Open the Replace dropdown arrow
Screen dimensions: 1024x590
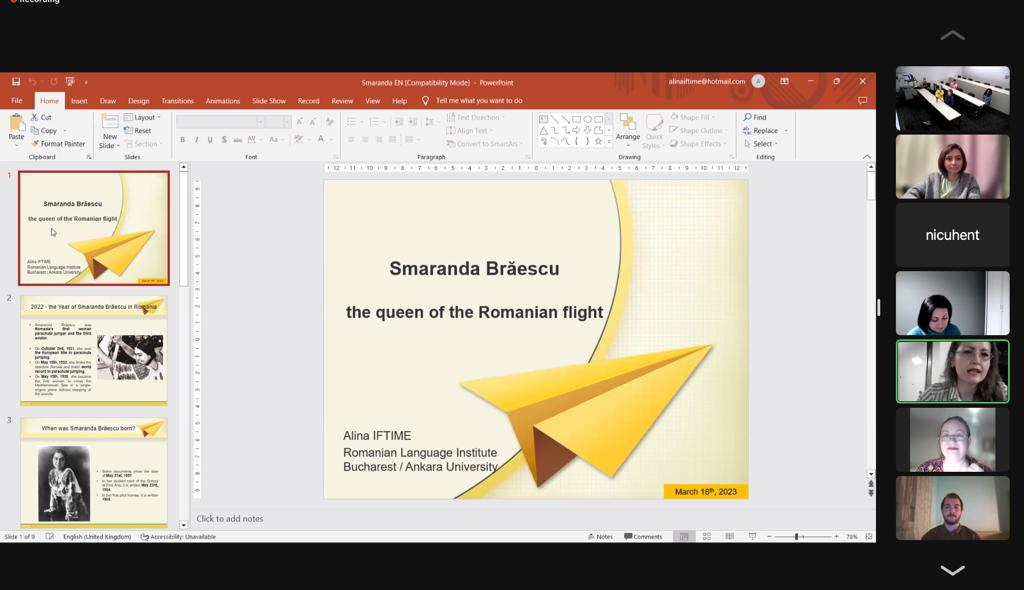click(786, 131)
